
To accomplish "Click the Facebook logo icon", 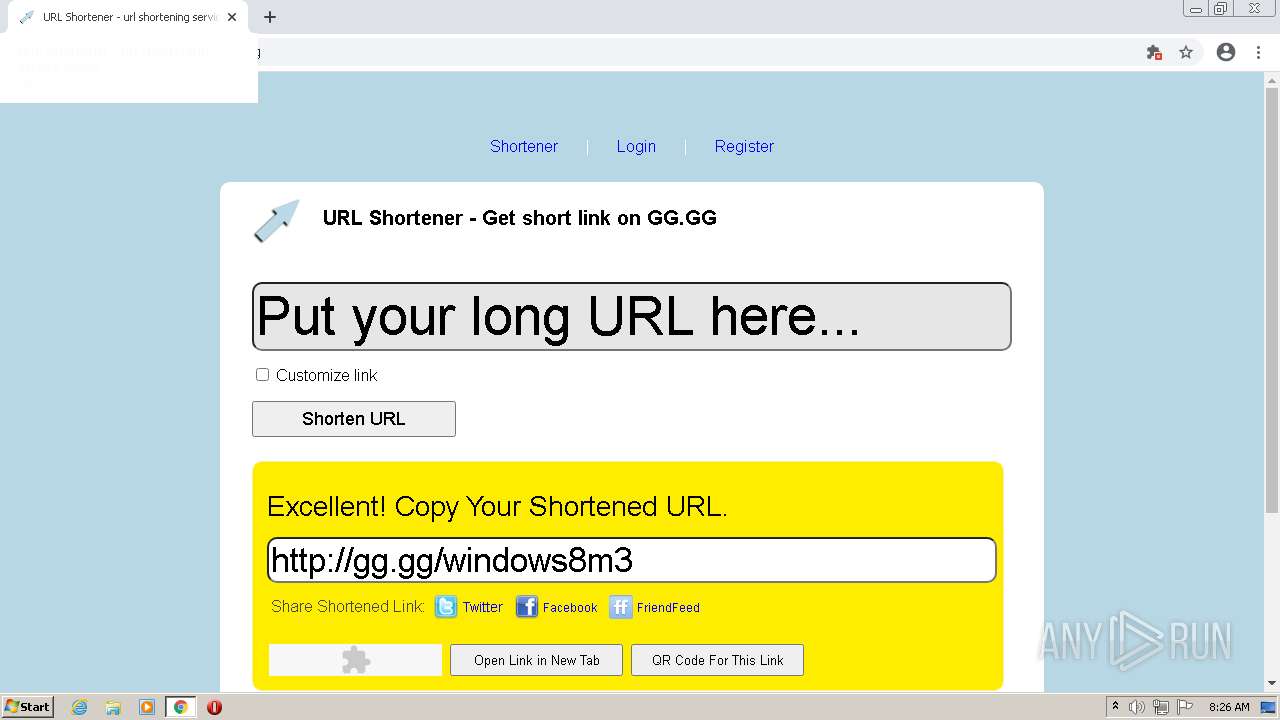I will [x=527, y=607].
